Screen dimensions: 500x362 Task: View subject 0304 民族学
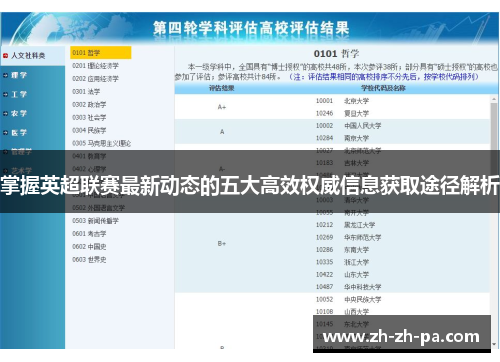tap(89, 130)
